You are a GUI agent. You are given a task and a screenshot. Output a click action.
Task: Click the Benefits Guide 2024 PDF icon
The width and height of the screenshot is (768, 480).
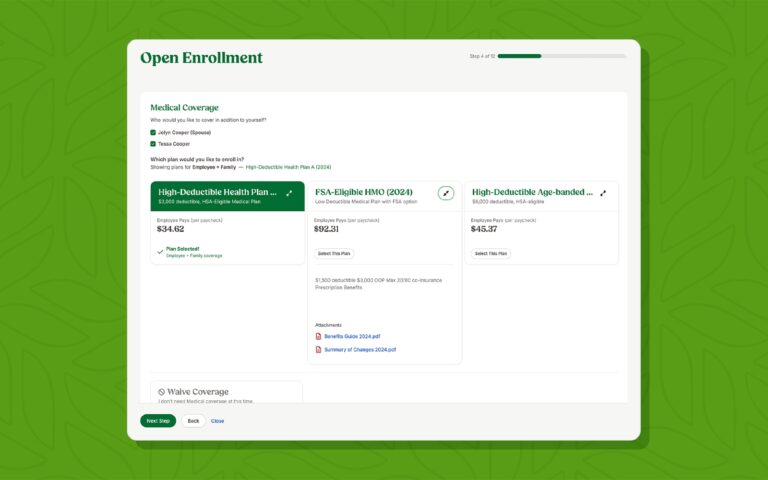pos(318,336)
